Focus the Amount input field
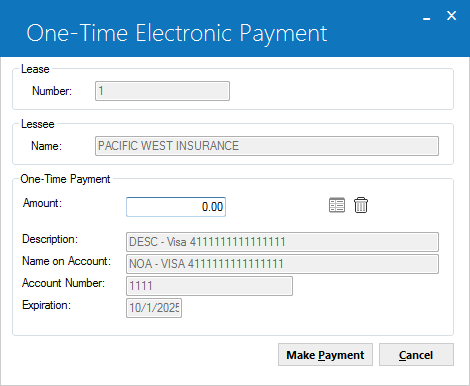 click(176, 207)
